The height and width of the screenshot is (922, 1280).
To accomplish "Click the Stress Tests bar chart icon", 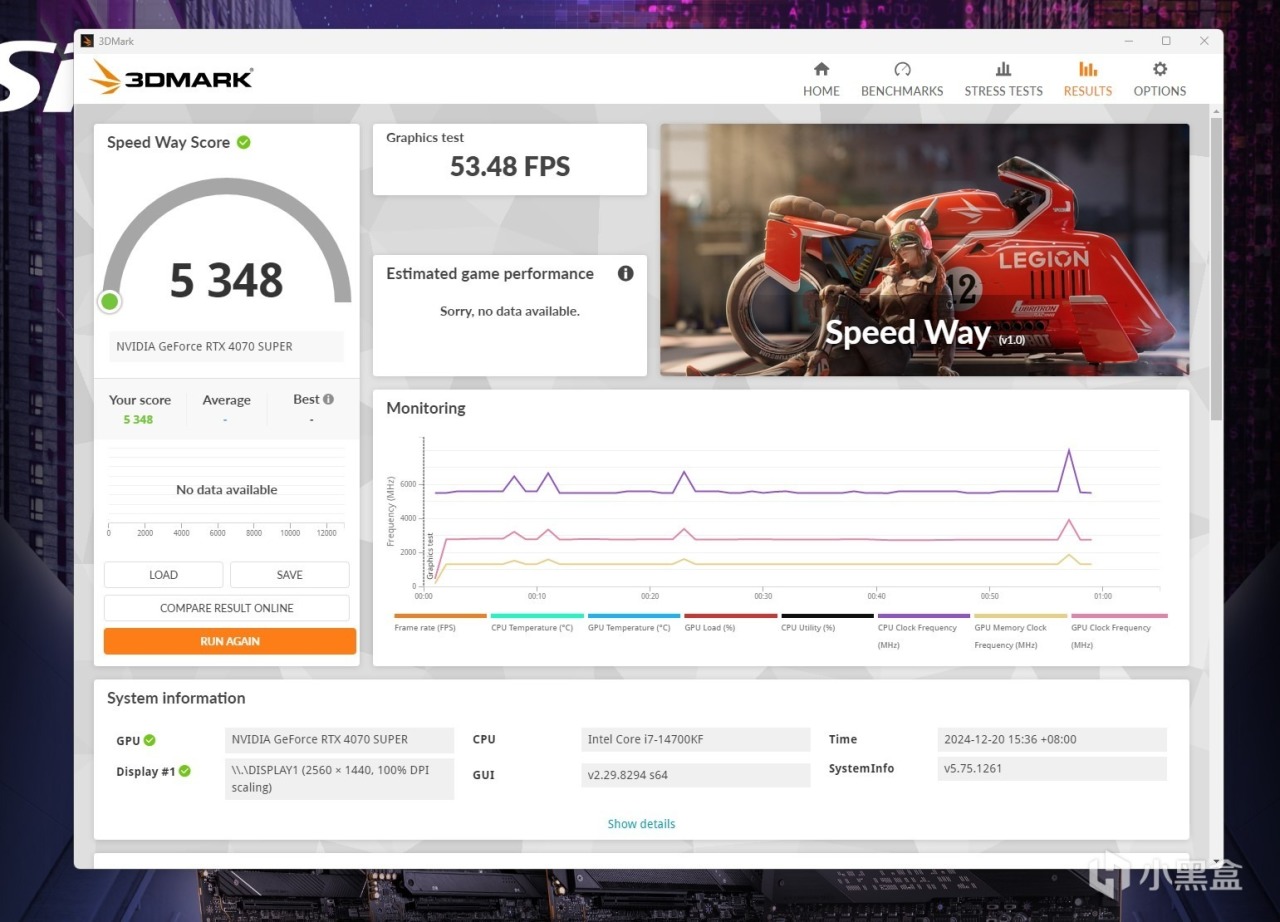I will pos(1003,69).
